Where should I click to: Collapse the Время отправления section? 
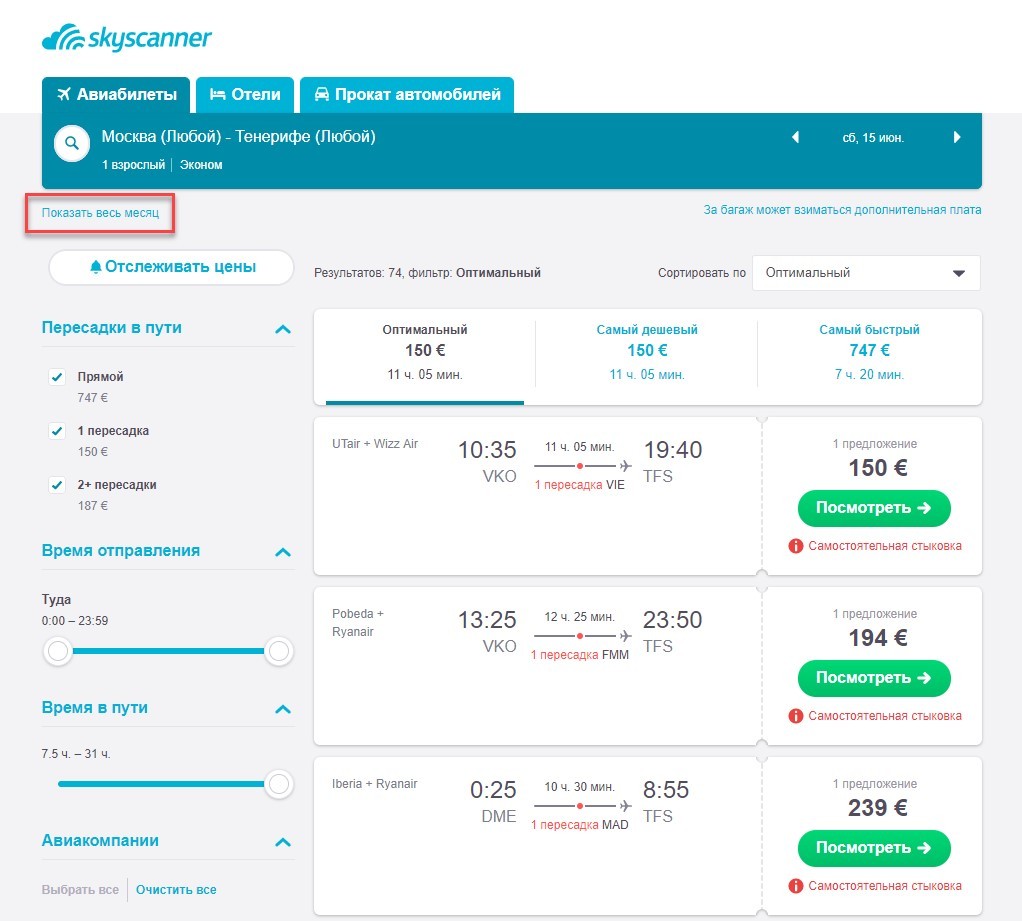click(283, 552)
